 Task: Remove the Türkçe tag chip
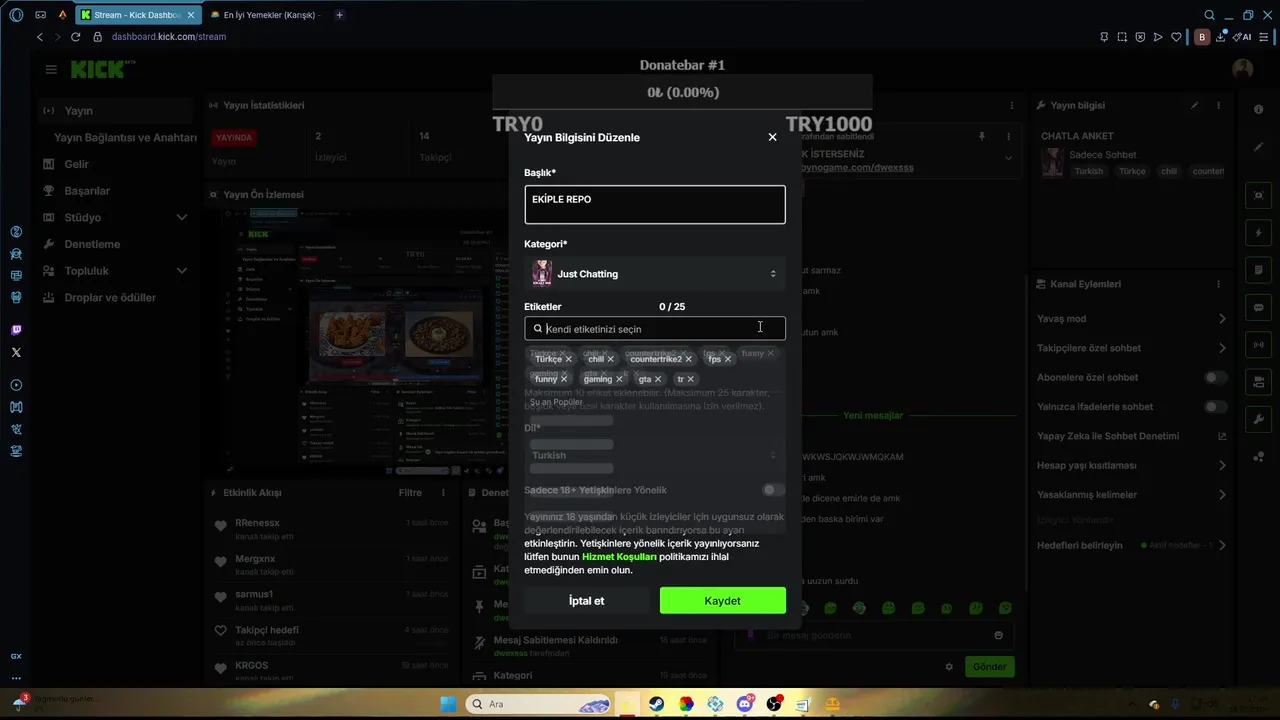click(568, 359)
